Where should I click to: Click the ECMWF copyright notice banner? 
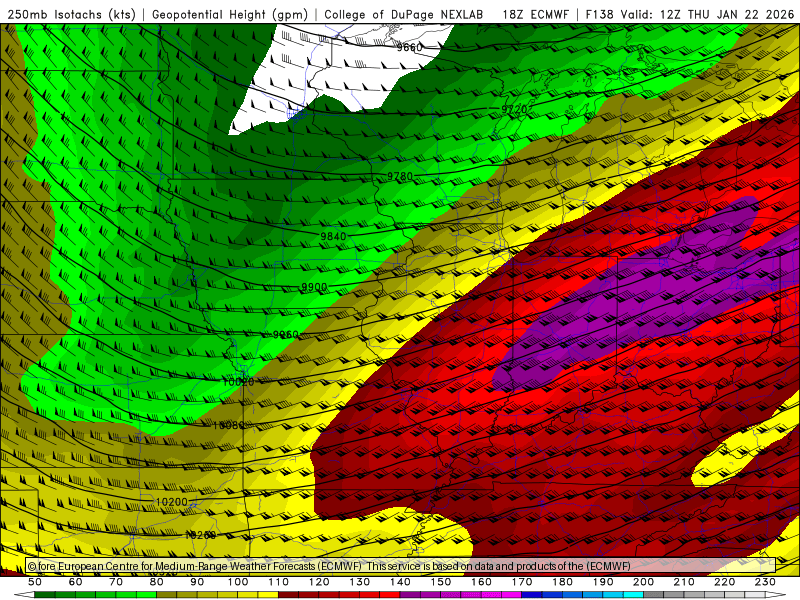(401, 566)
